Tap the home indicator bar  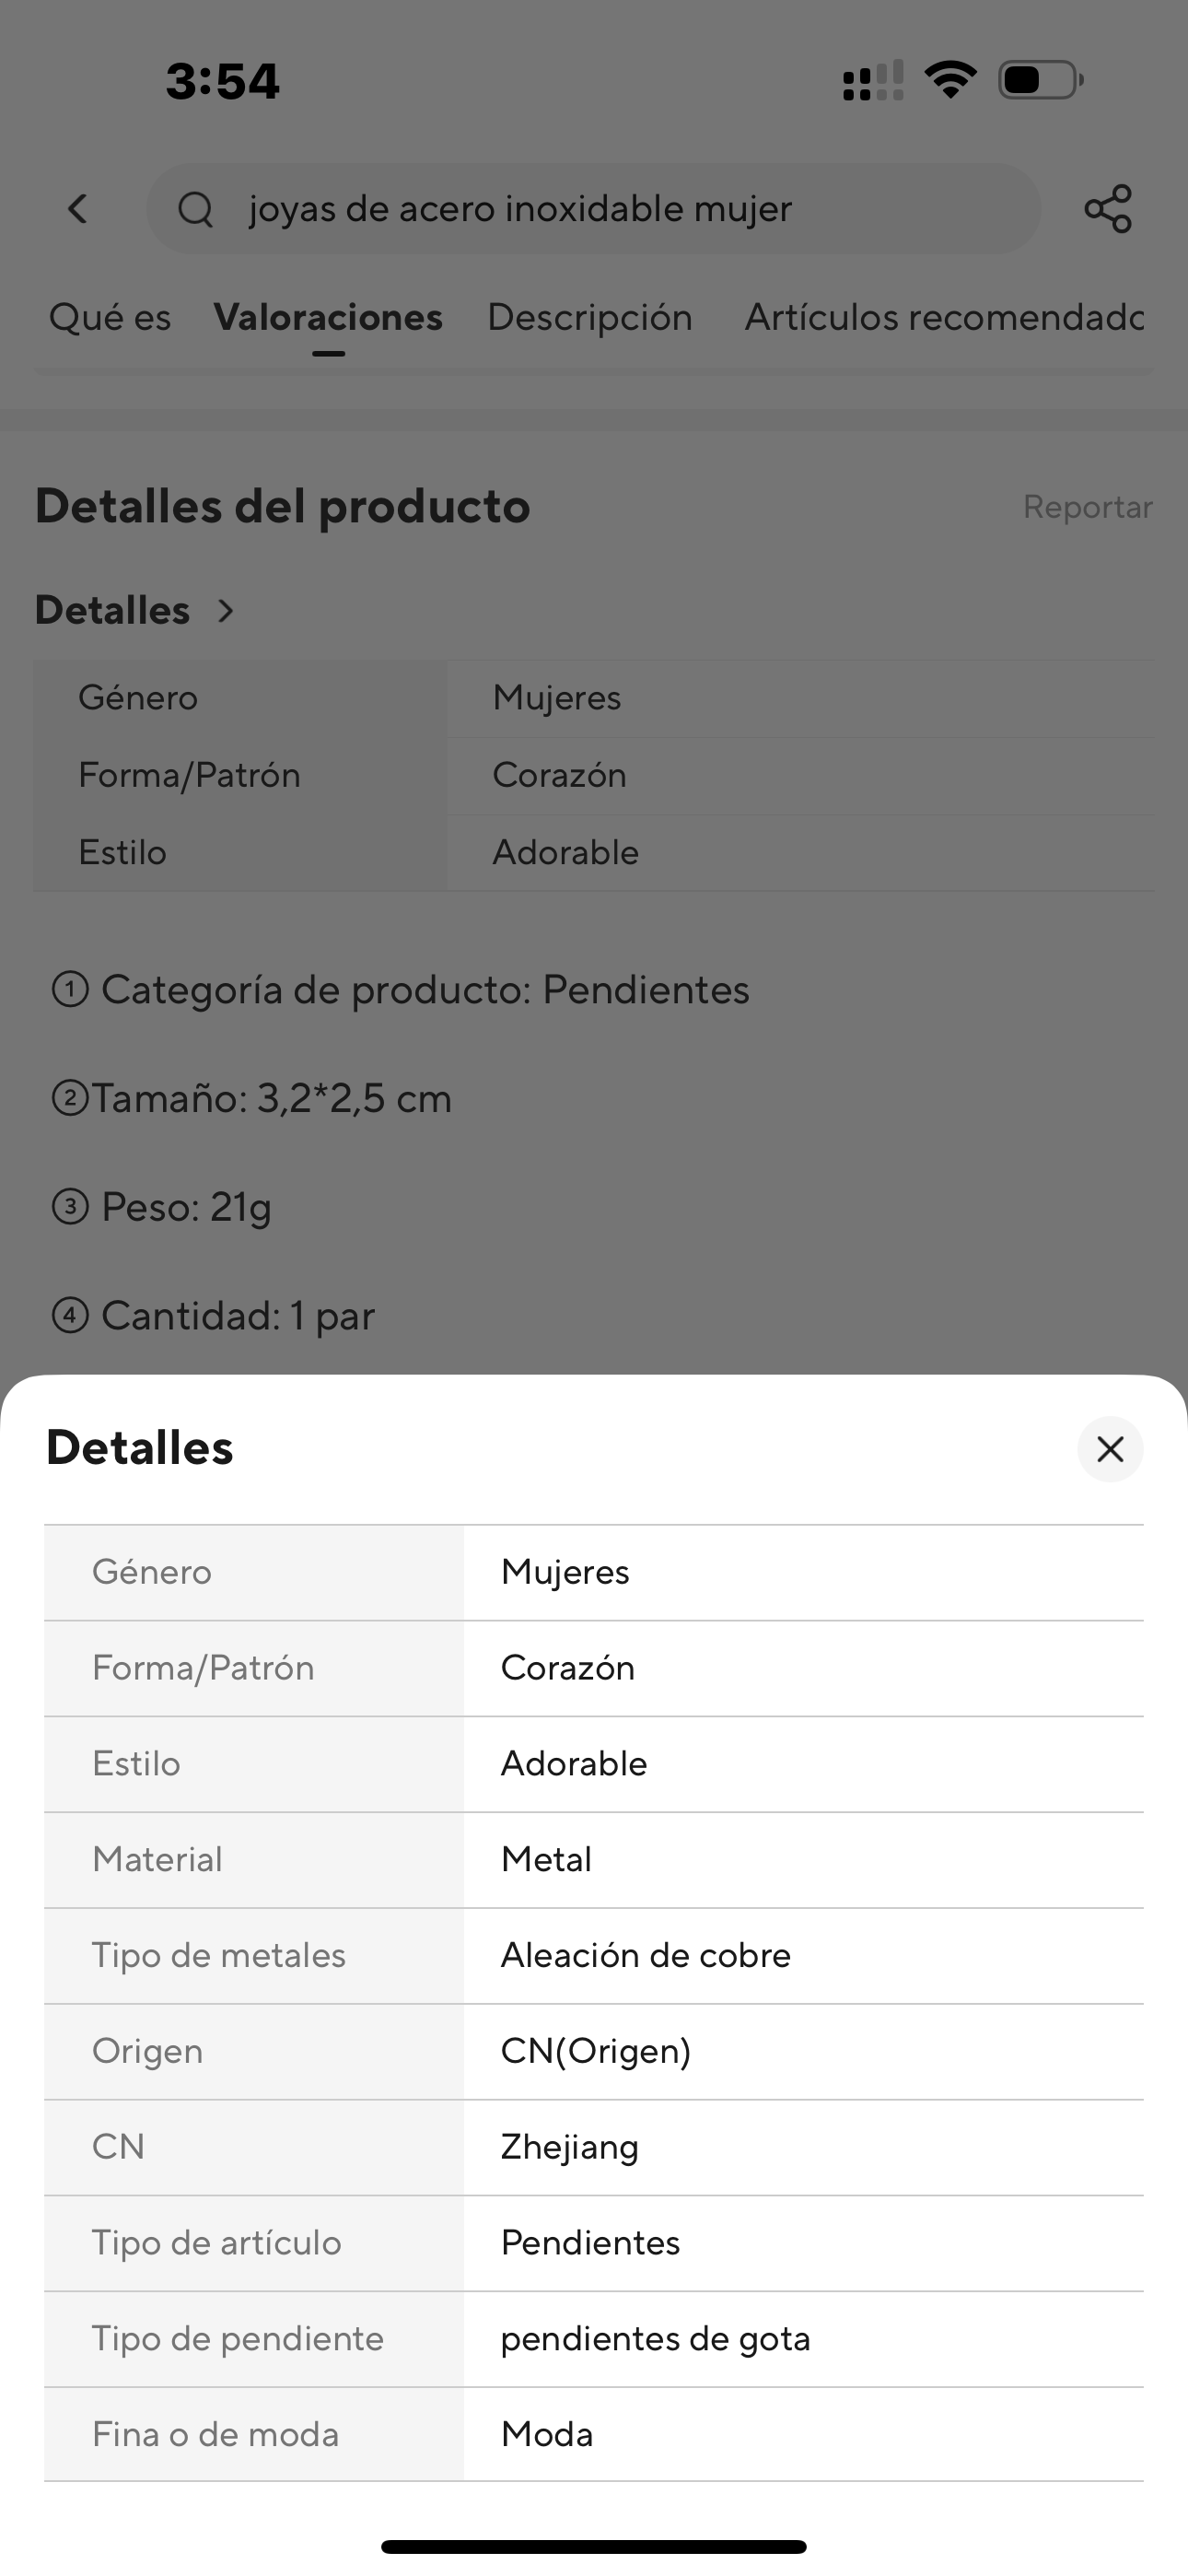[594, 2546]
